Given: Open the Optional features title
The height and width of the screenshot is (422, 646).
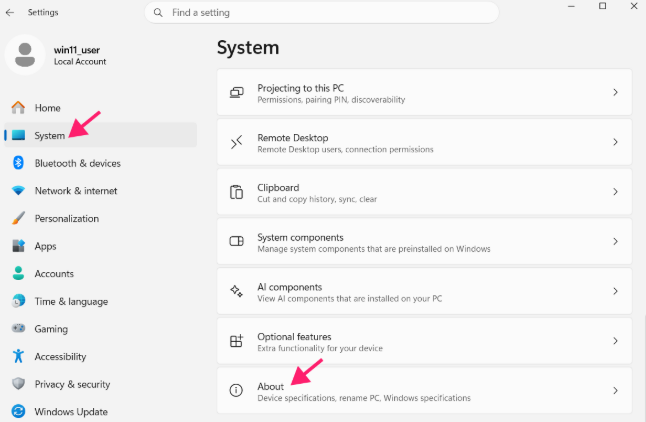Looking at the screenshot, I should click(294, 337).
